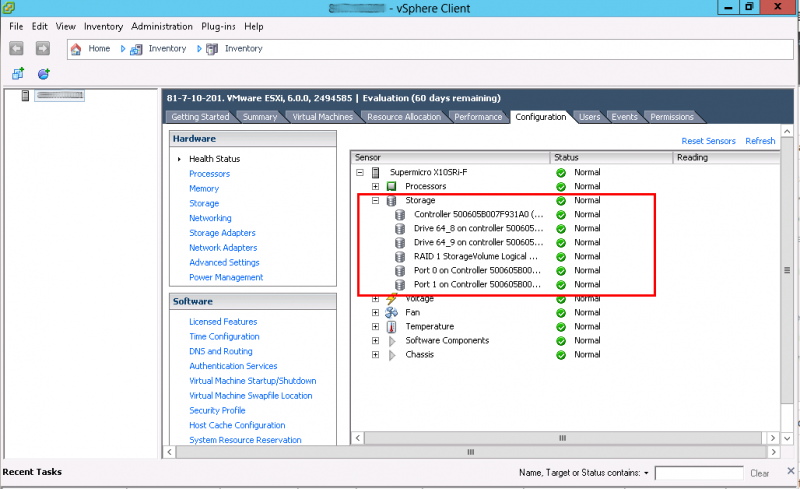Select the host server icon in inventory tree
Viewport: 800px width, 489px height.
tap(25, 95)
